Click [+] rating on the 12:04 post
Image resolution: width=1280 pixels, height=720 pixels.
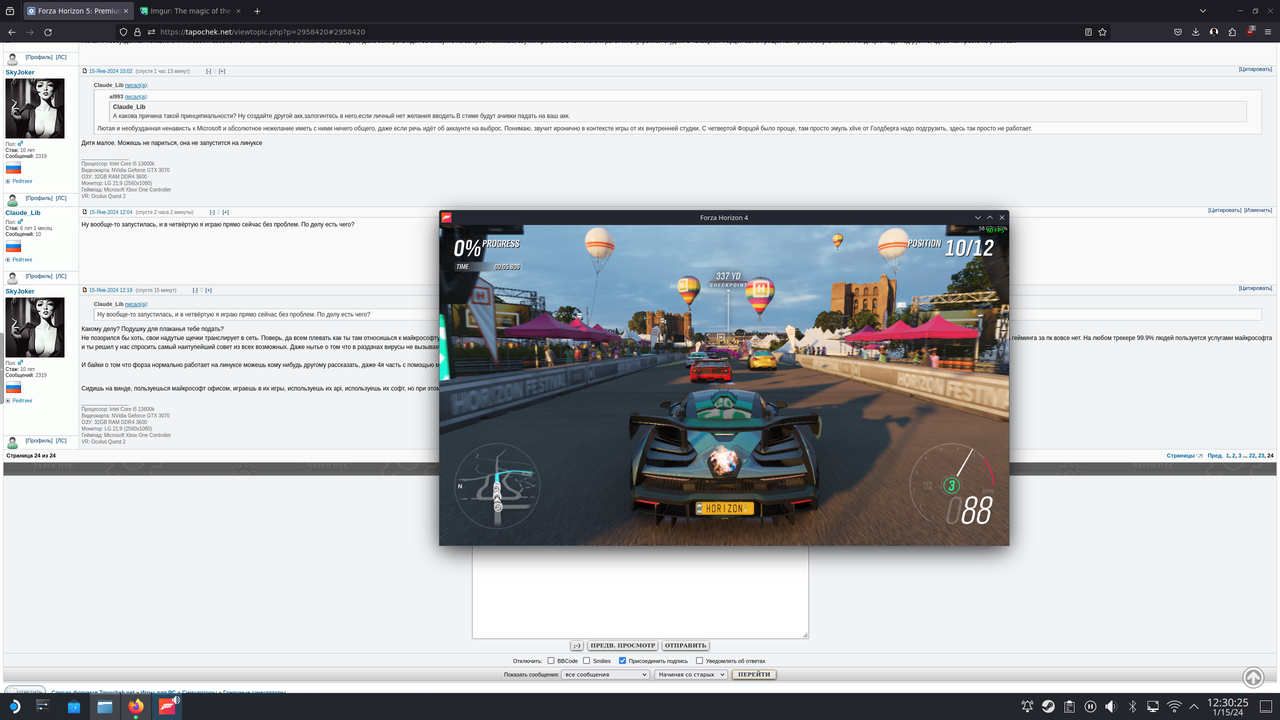(x=226, y=212)
